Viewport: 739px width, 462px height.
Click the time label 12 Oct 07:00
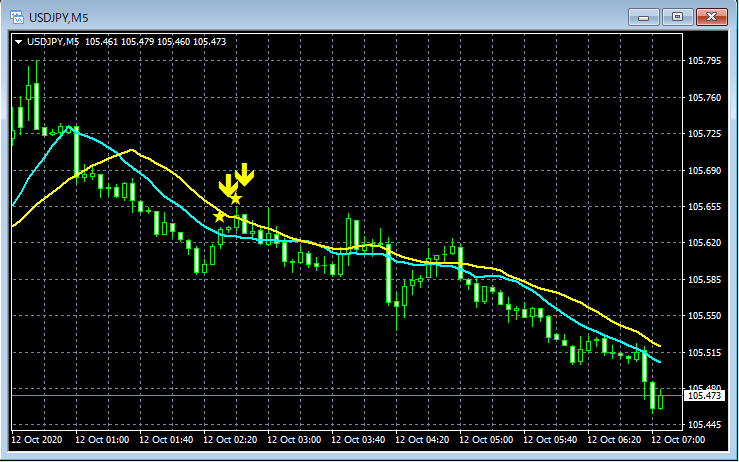click(x=679, y=440)
